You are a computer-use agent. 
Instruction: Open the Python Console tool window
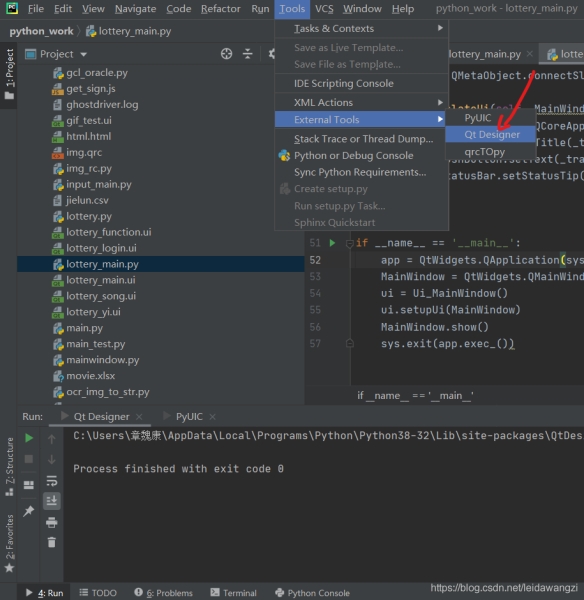point(313,593)
